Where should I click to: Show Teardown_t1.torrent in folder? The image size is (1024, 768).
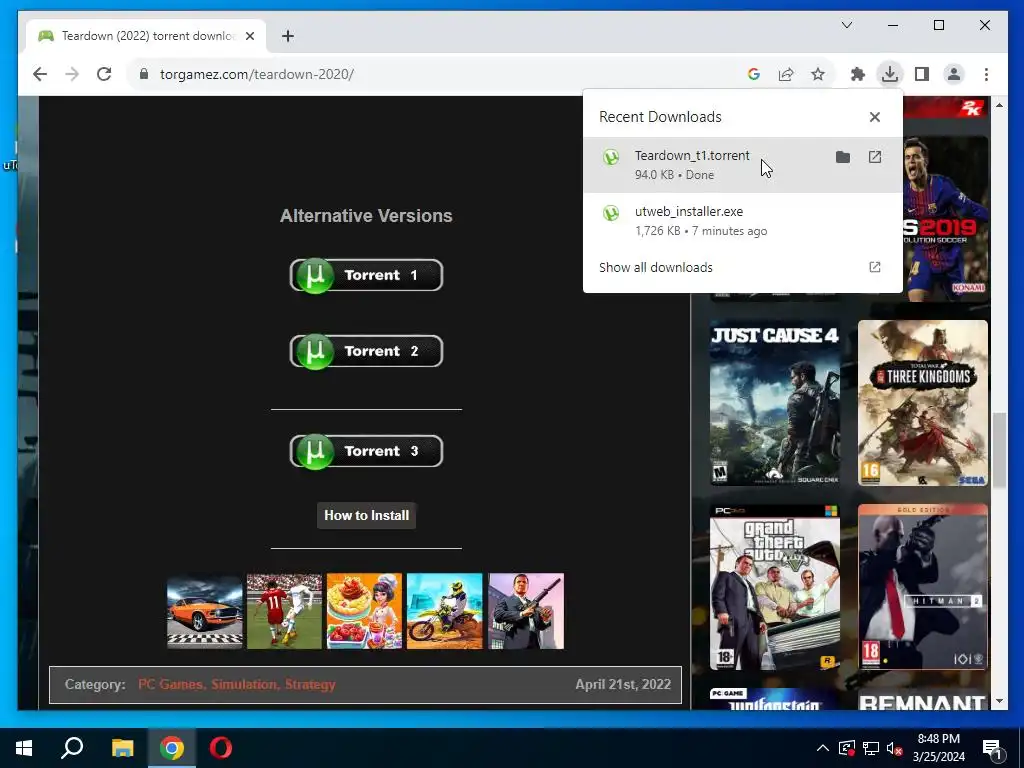(x=842, y=157)
